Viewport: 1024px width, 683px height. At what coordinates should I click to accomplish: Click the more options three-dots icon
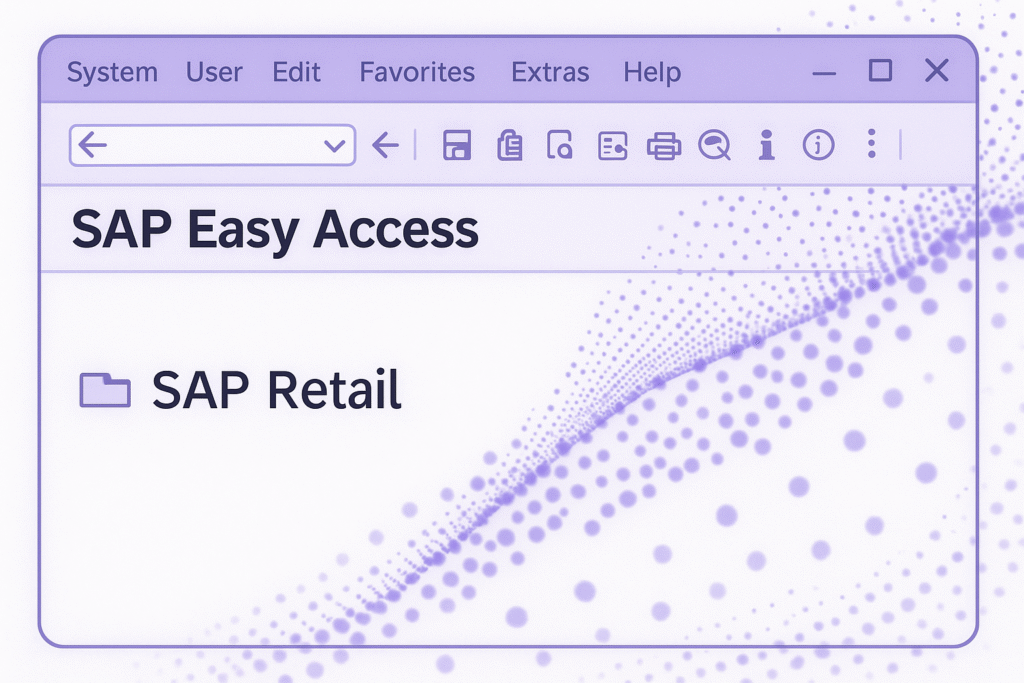(x=870, y=145)
